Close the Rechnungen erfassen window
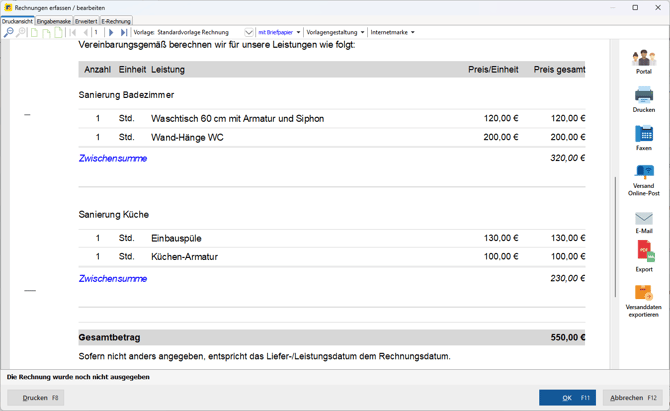The height and width of the screenshot is (411, 670). [658, 8]
